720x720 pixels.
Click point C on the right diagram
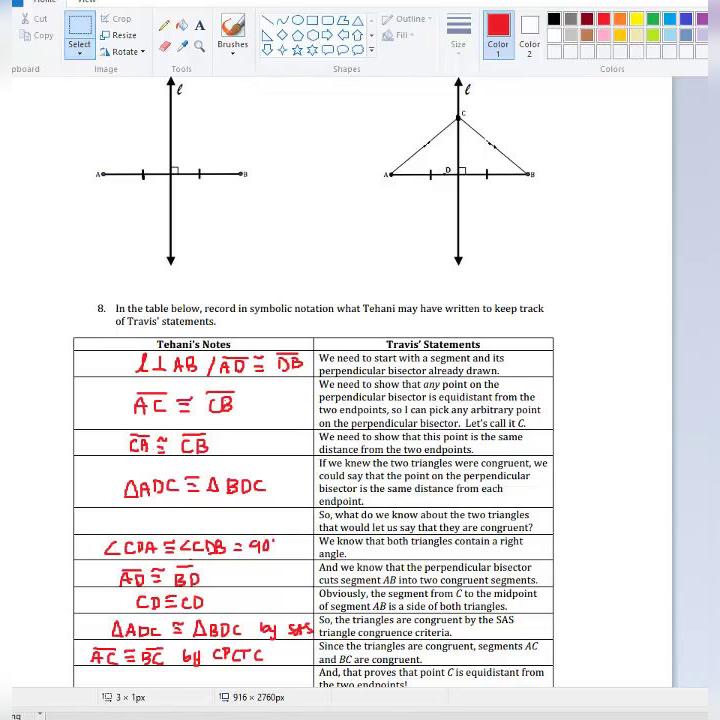[x=458, y=118]
